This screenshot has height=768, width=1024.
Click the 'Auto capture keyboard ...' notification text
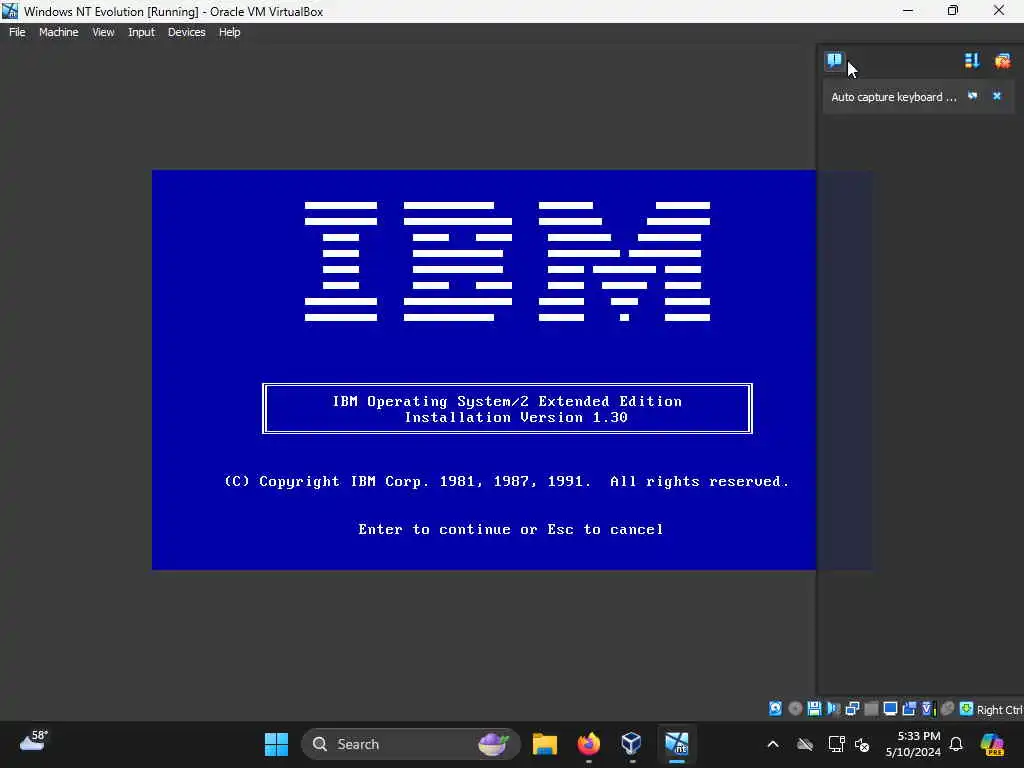tap(893, 97)
